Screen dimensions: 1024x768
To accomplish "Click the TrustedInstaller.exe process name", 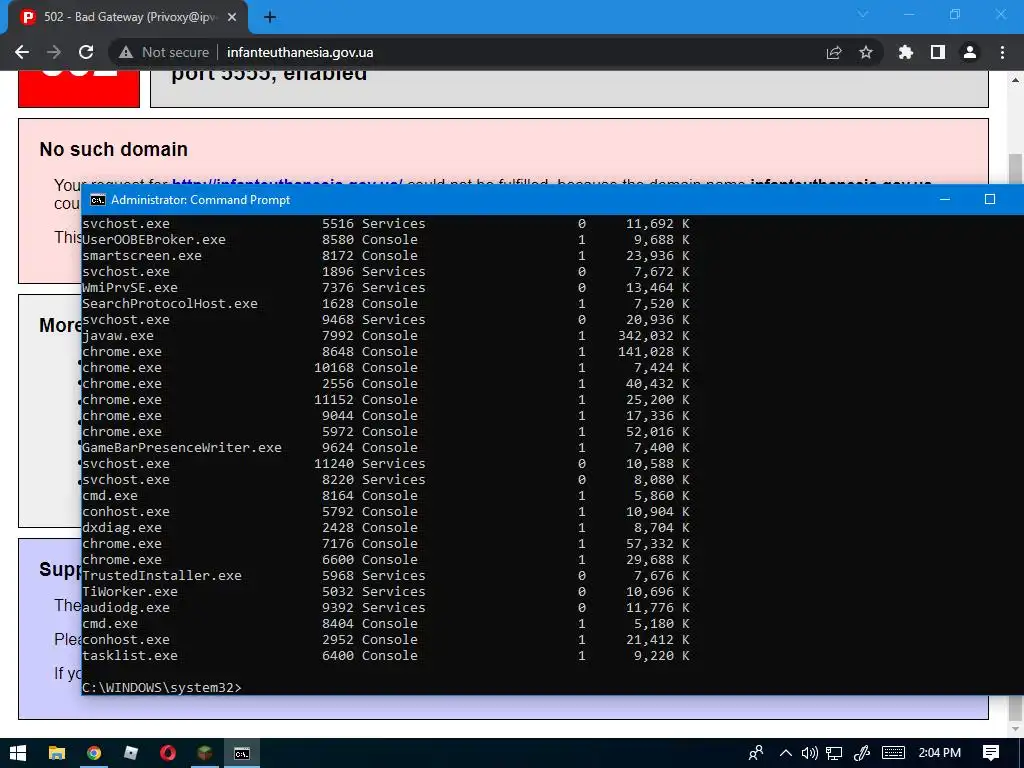I will 162,575.
